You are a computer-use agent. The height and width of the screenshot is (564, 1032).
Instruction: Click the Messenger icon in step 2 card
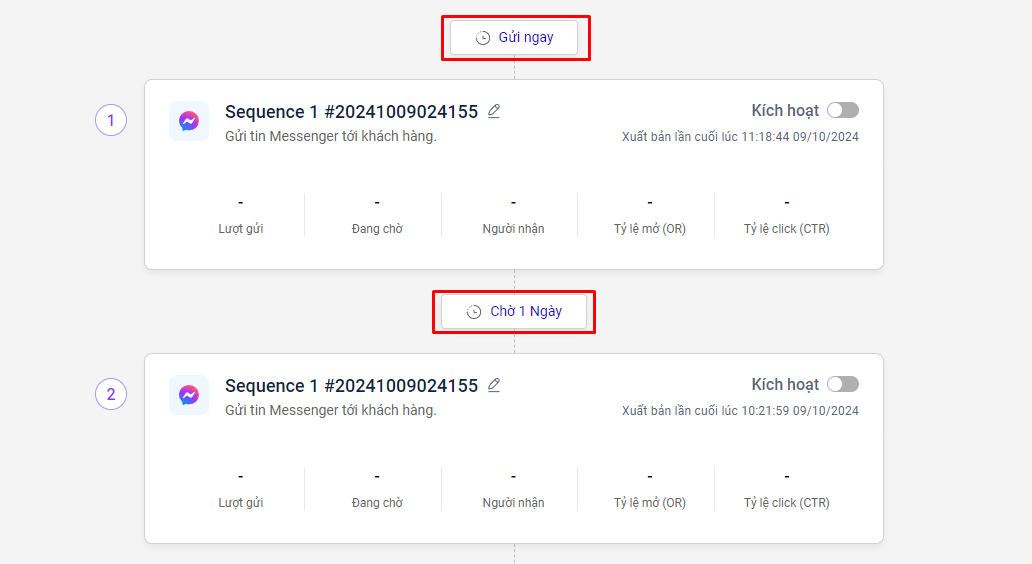coord(189,395)
